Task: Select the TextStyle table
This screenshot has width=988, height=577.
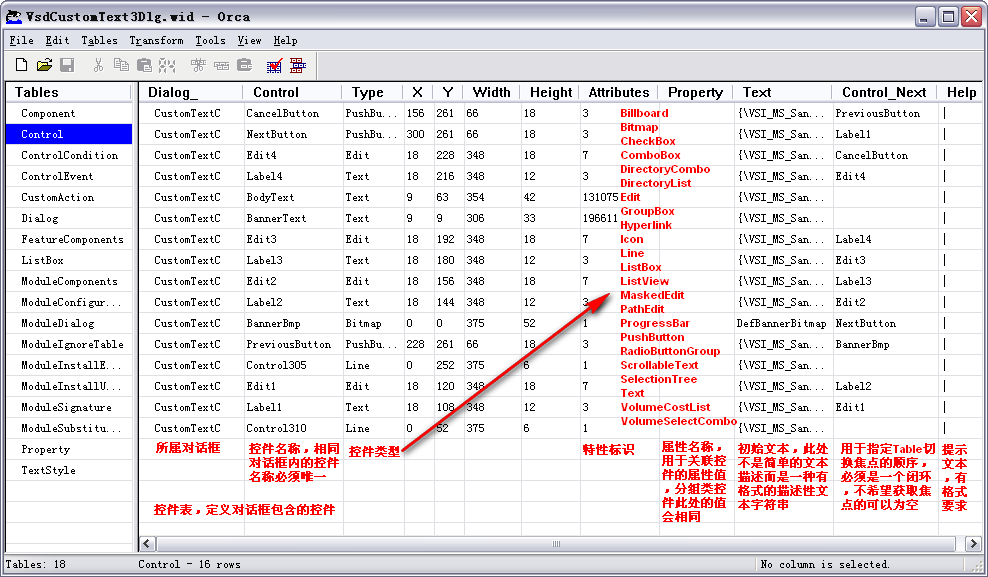Action: point(48,470)
